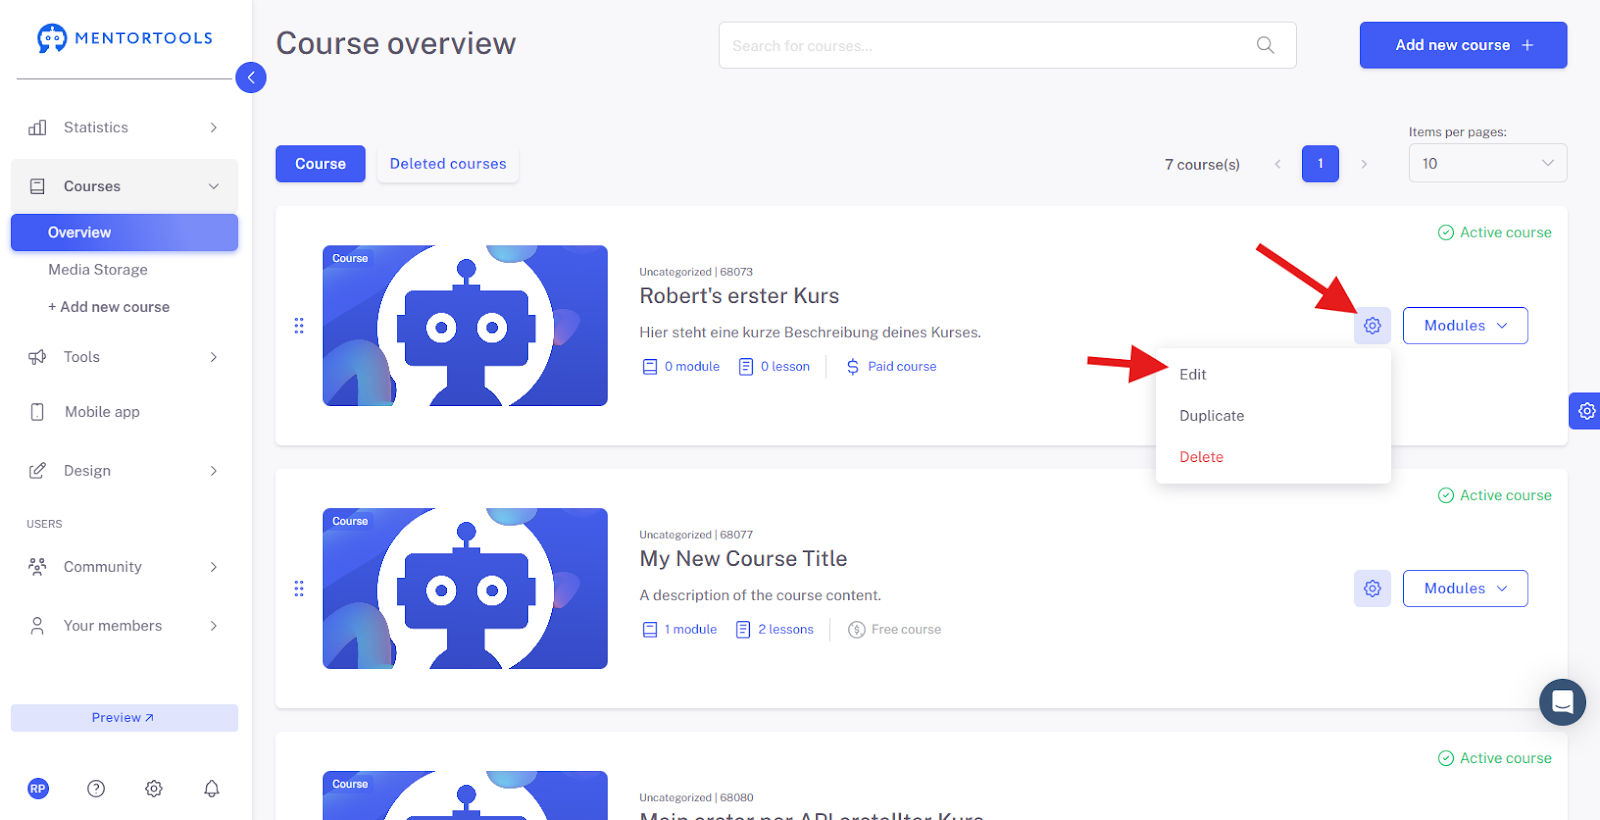
Task: Click the Design pencil icon
Action: [x=38, y=471]
